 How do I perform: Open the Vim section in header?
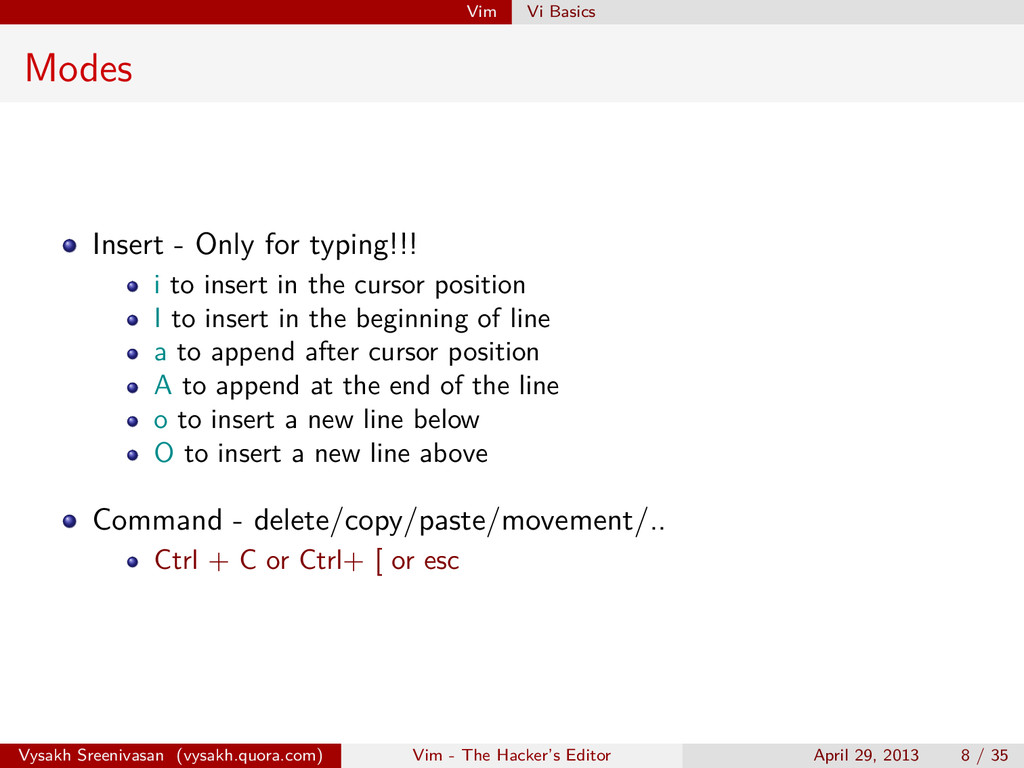click(x=481, y=12)
